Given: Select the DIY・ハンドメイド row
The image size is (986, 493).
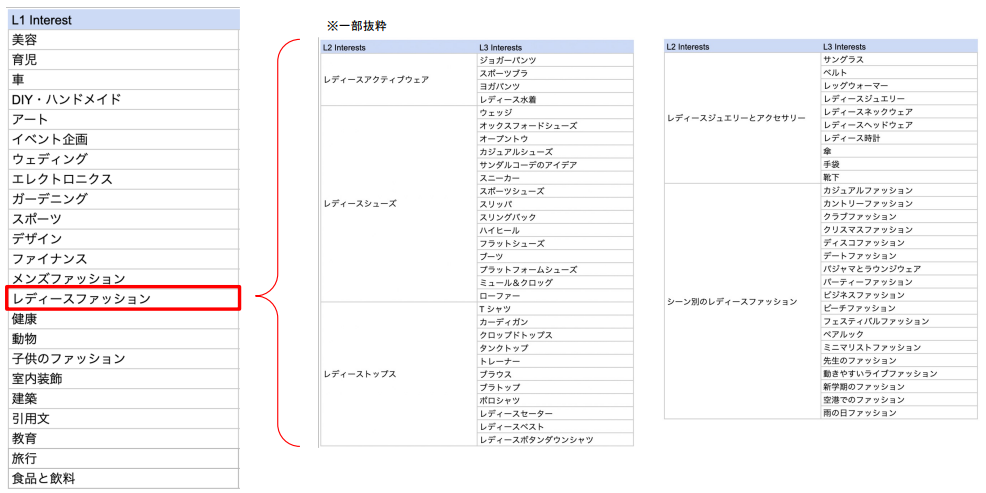Looking at the screenshot, I should point(123,99).
